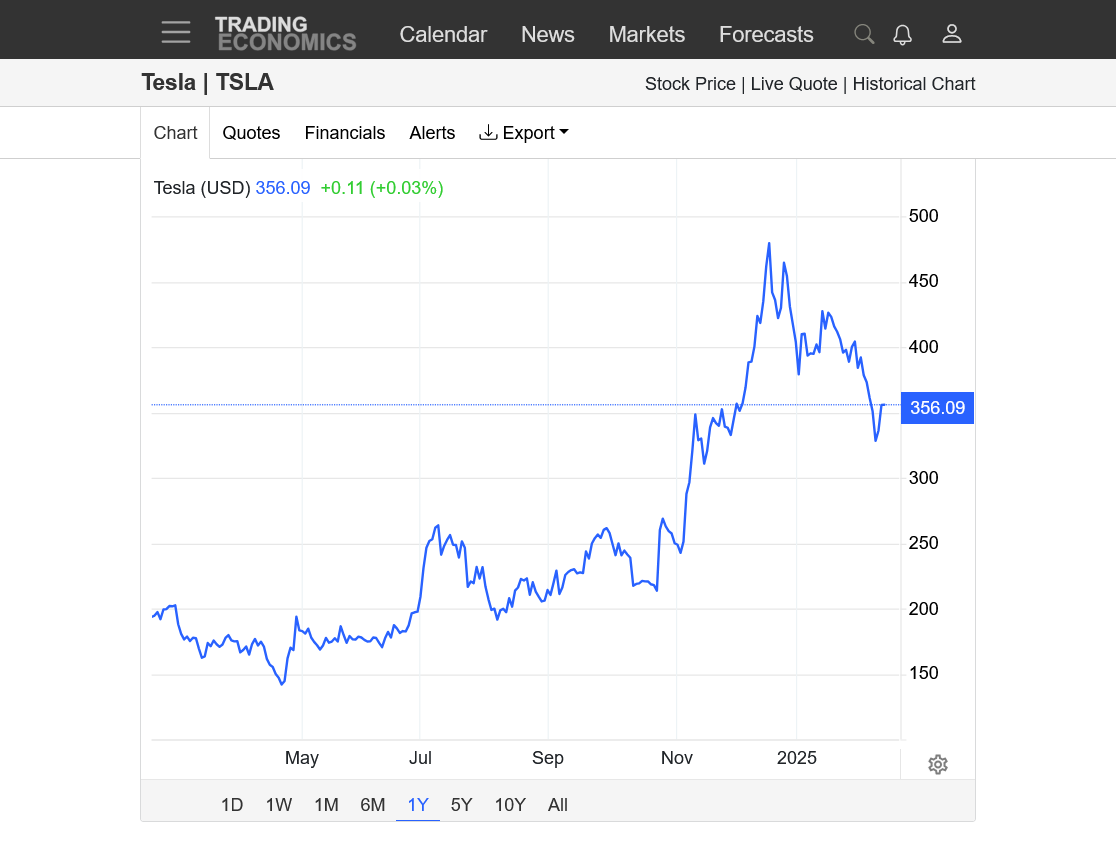Viewport: 1116px width, 866px height.
Task: Open the Markets section
Action: click(646, 34)
